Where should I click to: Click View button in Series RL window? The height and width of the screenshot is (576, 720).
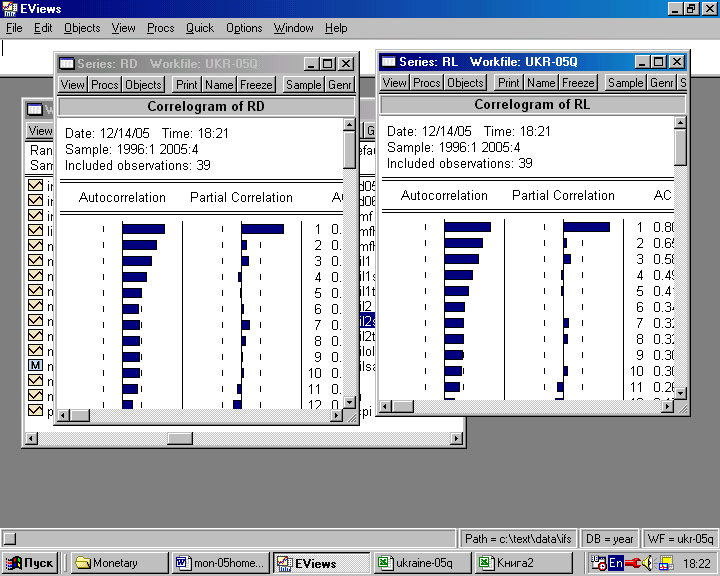point(395,83)
